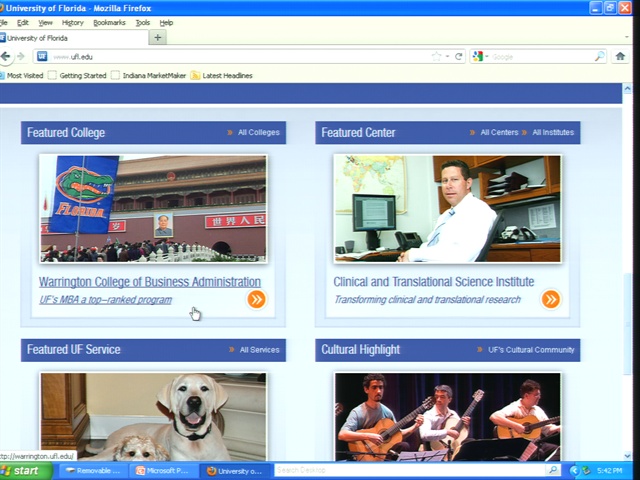This screenshot has height=480, width=640.
Task: Expand hidden tray icons arrow
Action: click(574, 471)
